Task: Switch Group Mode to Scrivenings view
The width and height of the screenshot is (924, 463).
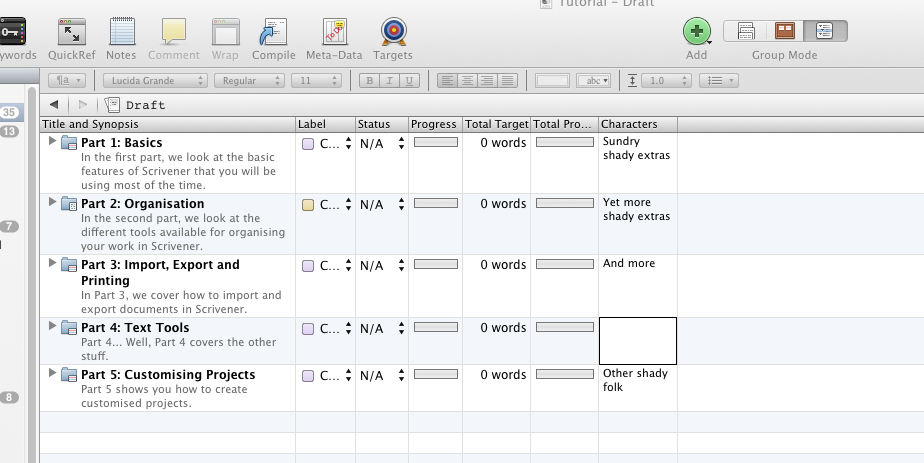Action: coord(745,31)
